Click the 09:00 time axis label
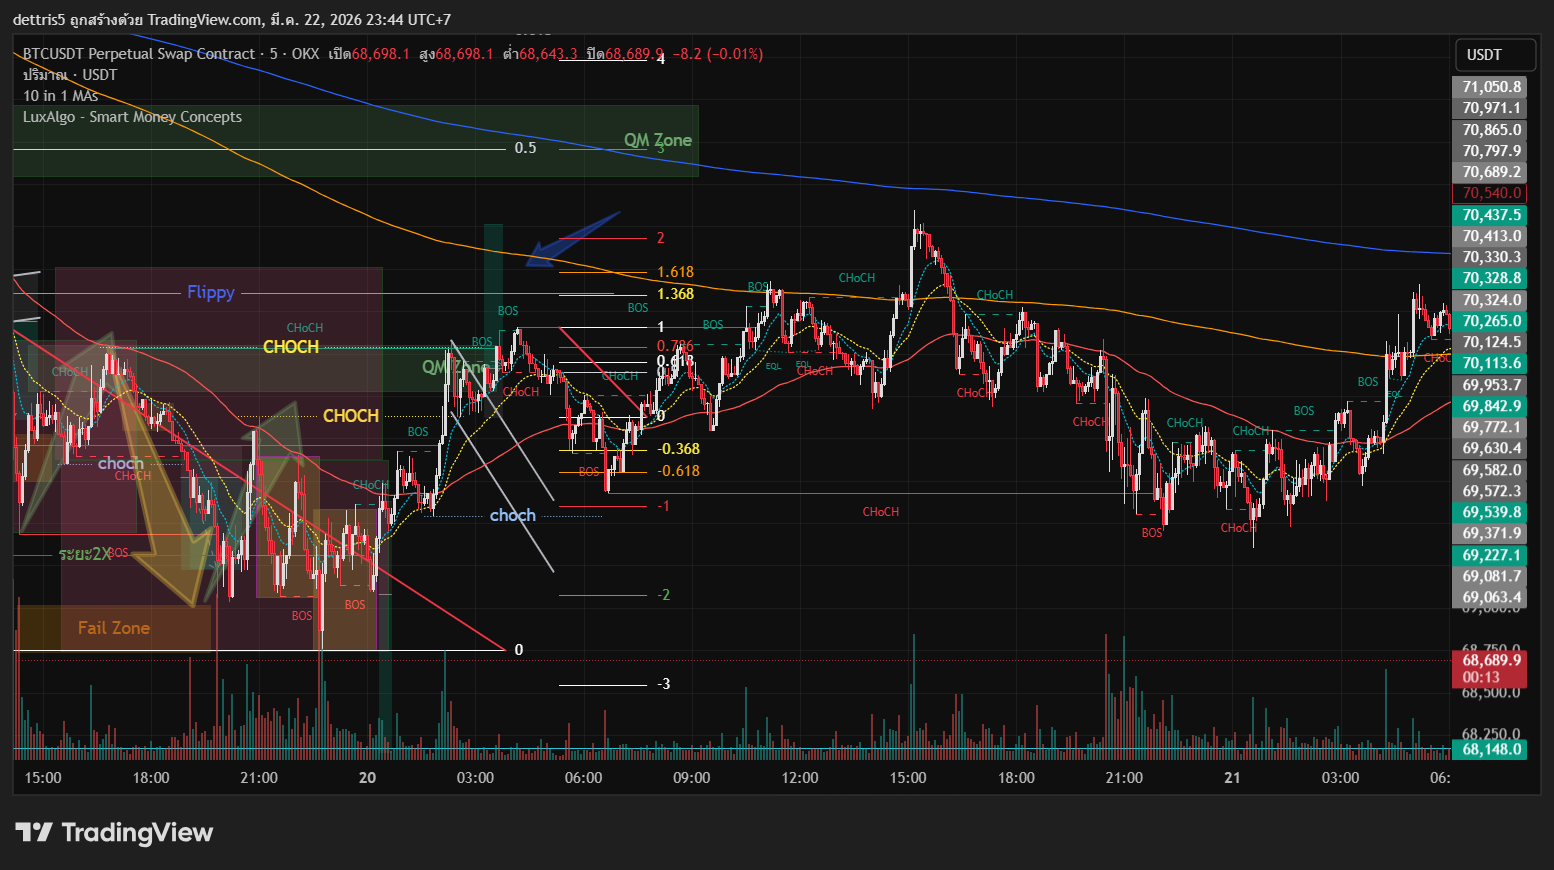 pos(691,778)
